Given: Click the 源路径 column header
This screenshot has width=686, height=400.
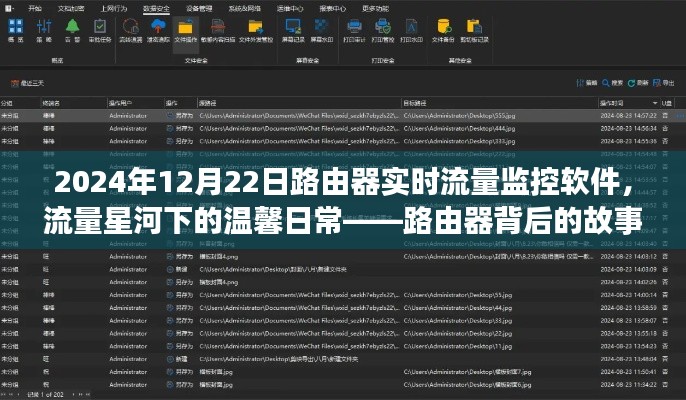Looking at the screenshot, I should tap(210, 103).
